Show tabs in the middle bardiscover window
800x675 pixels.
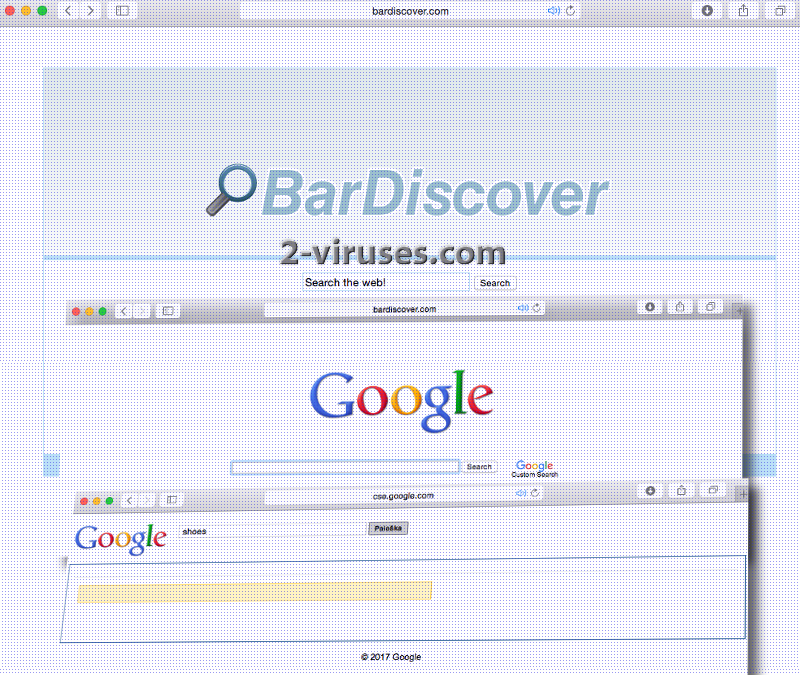(710, 307)
